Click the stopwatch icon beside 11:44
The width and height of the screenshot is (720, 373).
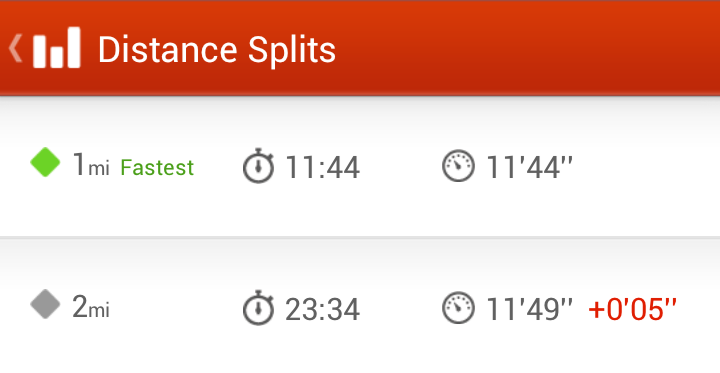click(258, 166)
